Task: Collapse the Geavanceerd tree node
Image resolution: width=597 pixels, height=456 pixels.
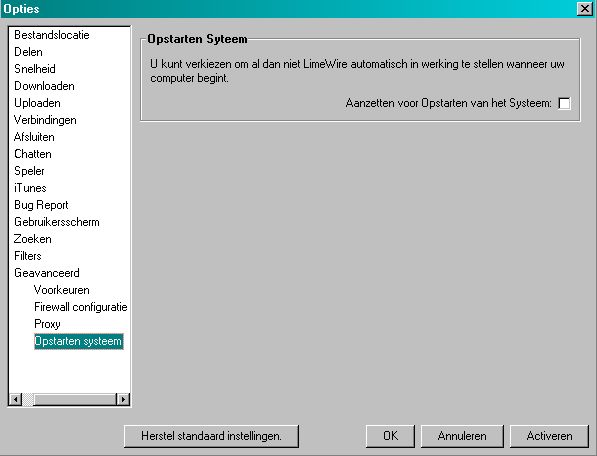Action: (47, 273)
